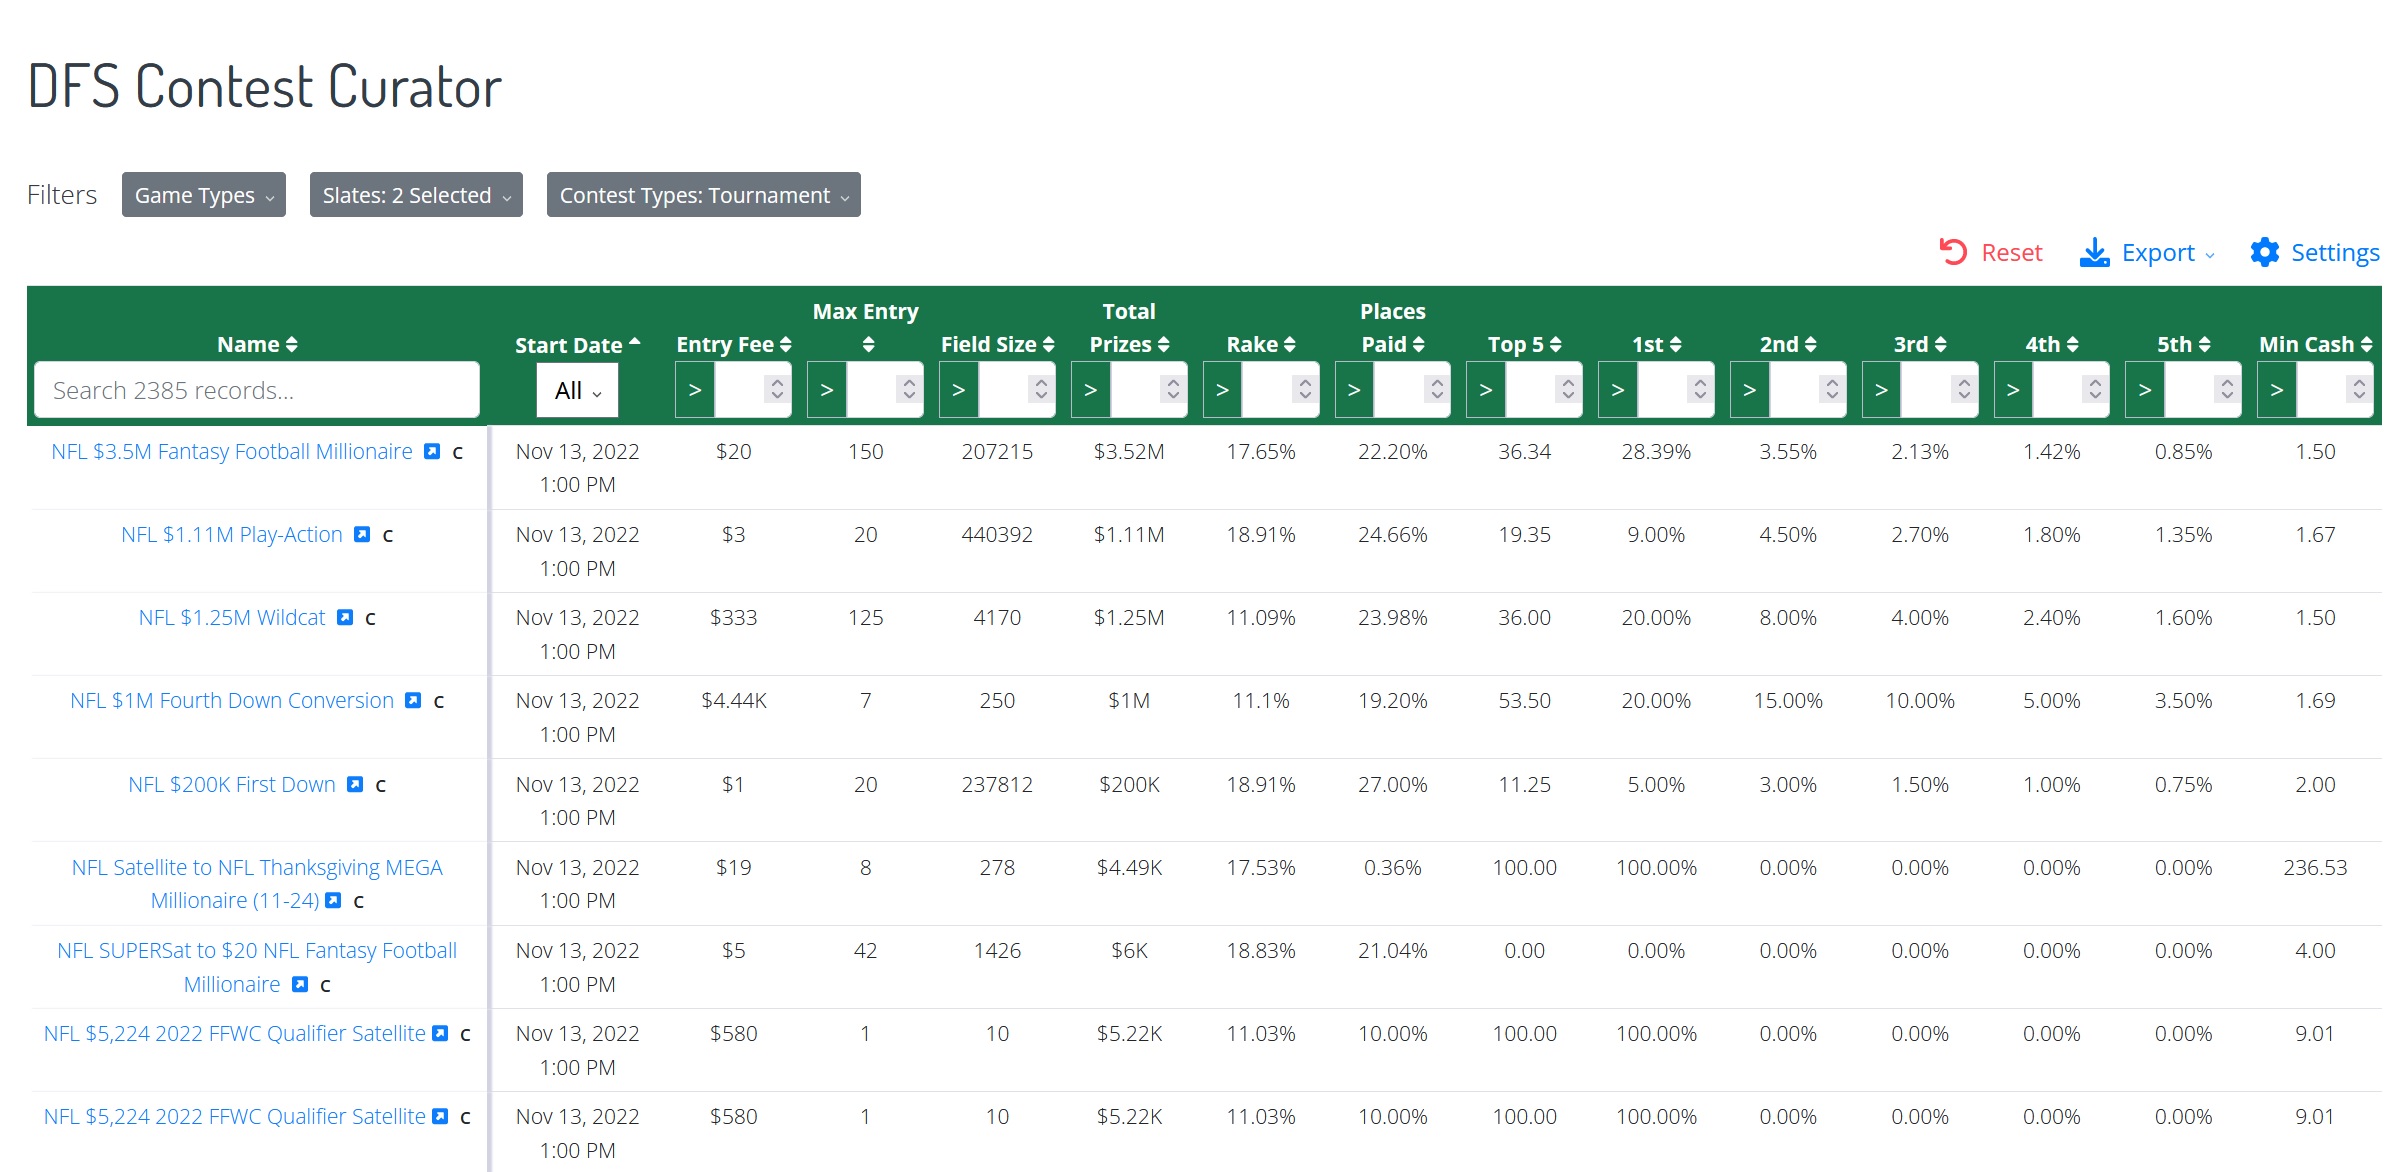The height and width of the screenshot is (1172, 2399).
Task: Open NFL $3.5M Fantasy Football Millionaire contest
Action: (232, 452)
